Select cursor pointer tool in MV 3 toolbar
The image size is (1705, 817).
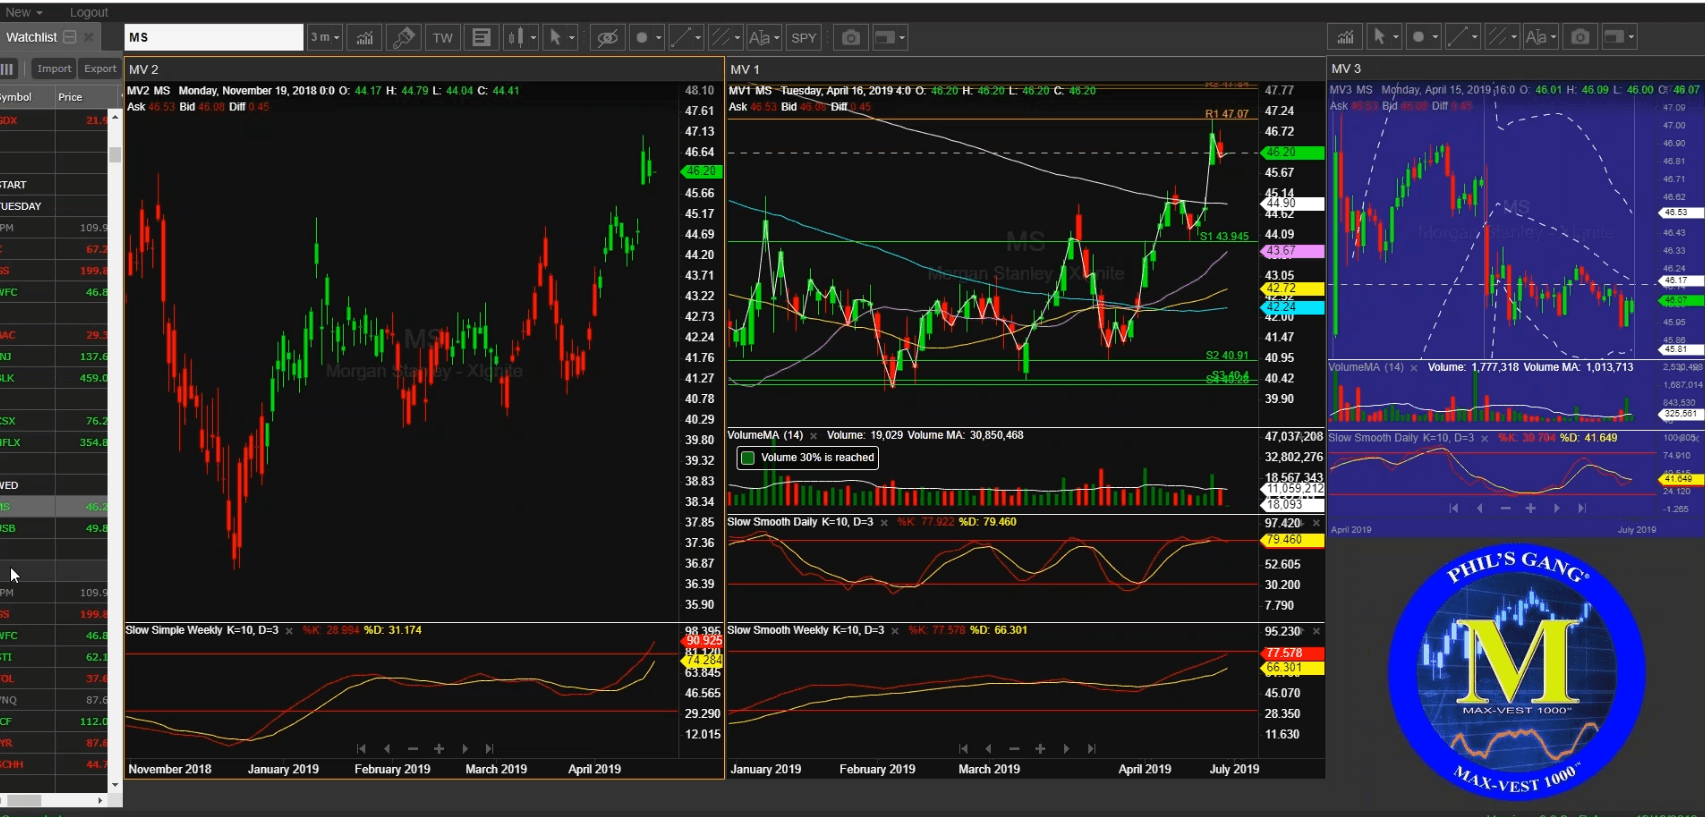pos(1380,38)
